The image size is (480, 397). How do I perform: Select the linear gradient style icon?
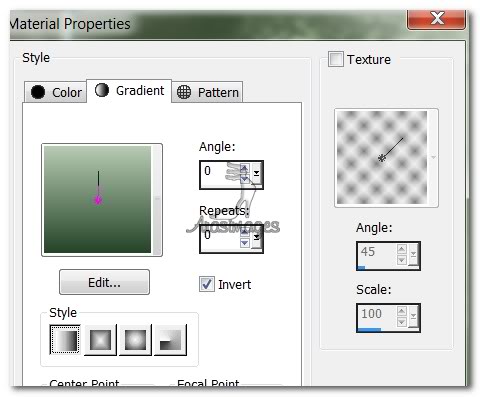point(65,339)
